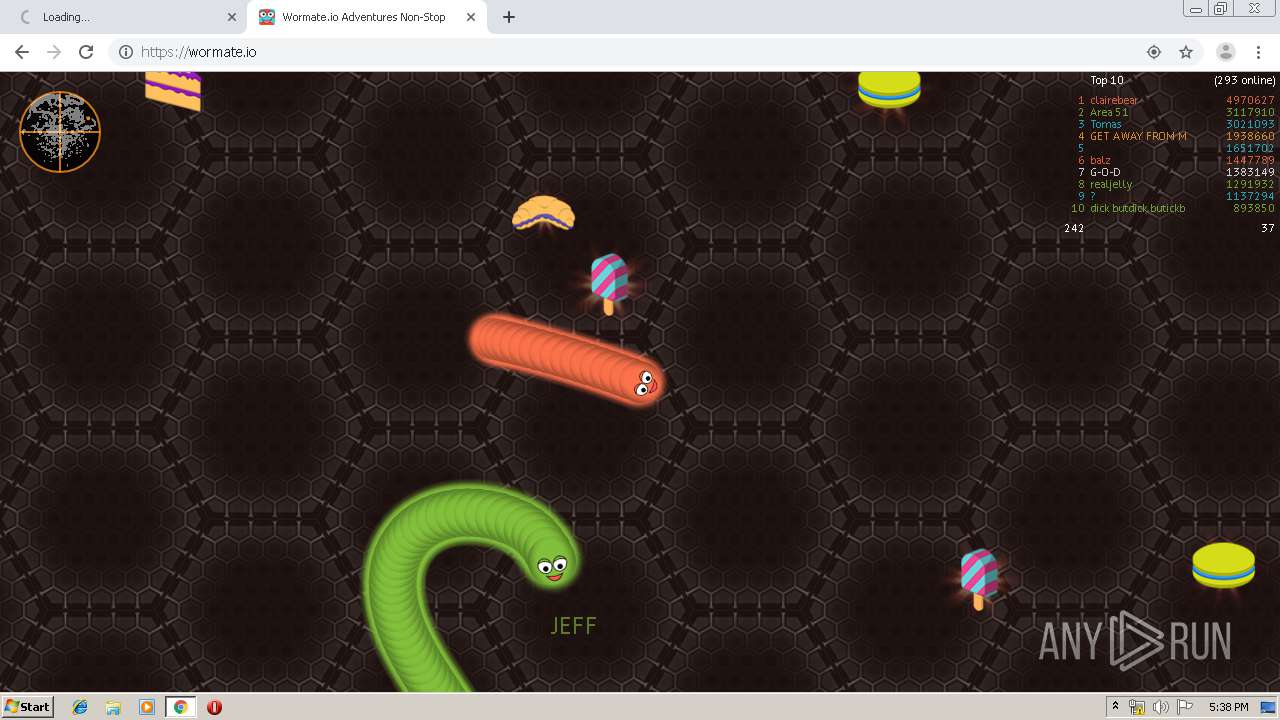Click the 5:38 PM clock

1229,707
